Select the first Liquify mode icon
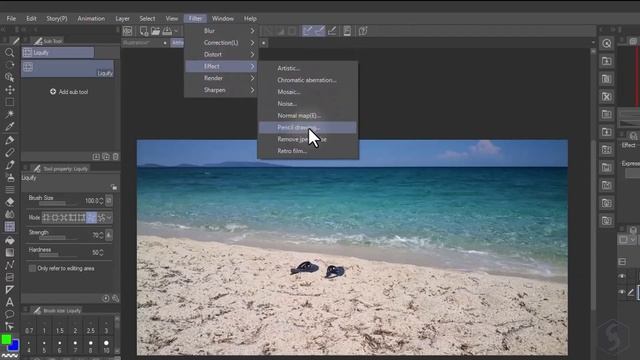 [x=46, y=218]
